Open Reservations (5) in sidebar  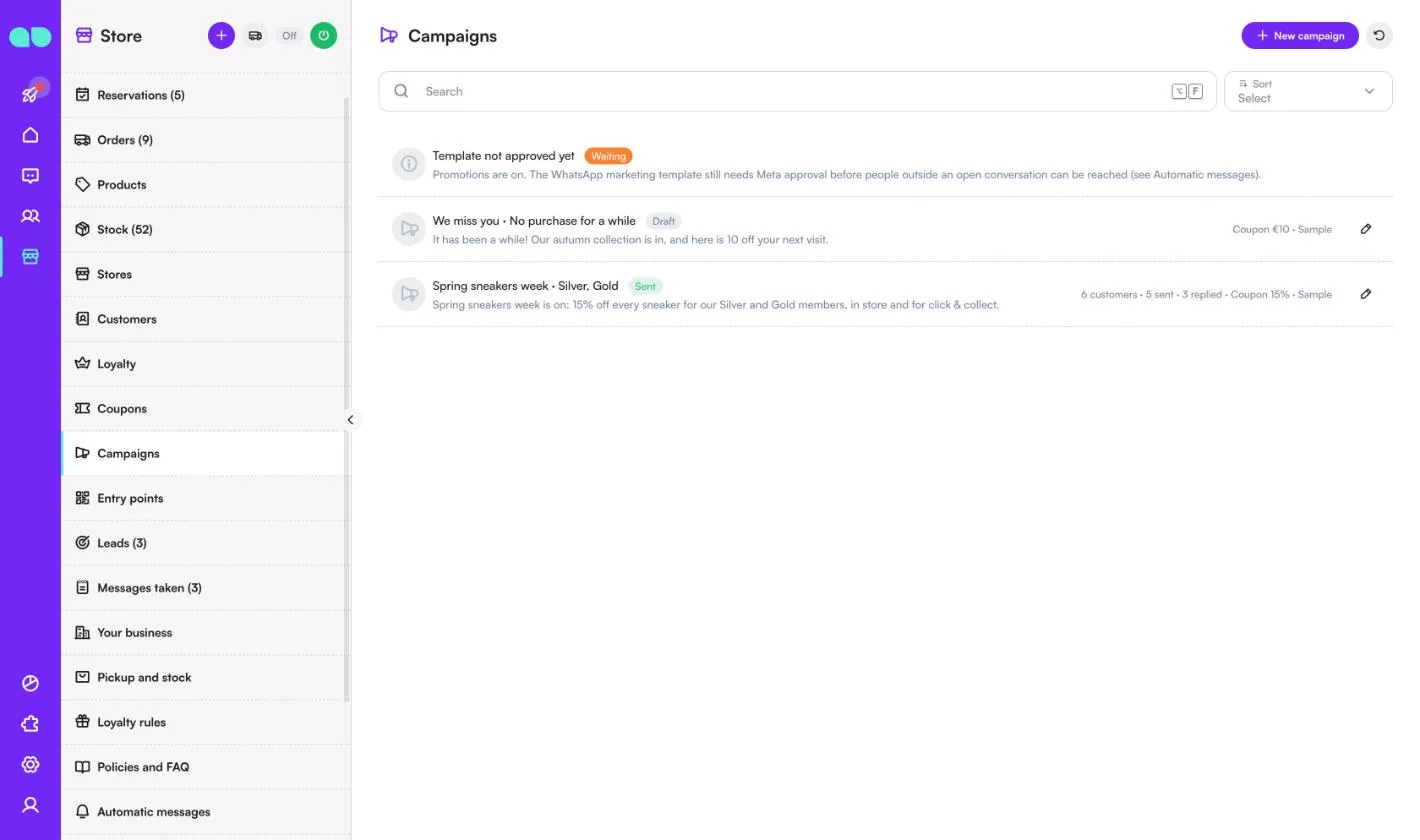click(x=204, y=95)
